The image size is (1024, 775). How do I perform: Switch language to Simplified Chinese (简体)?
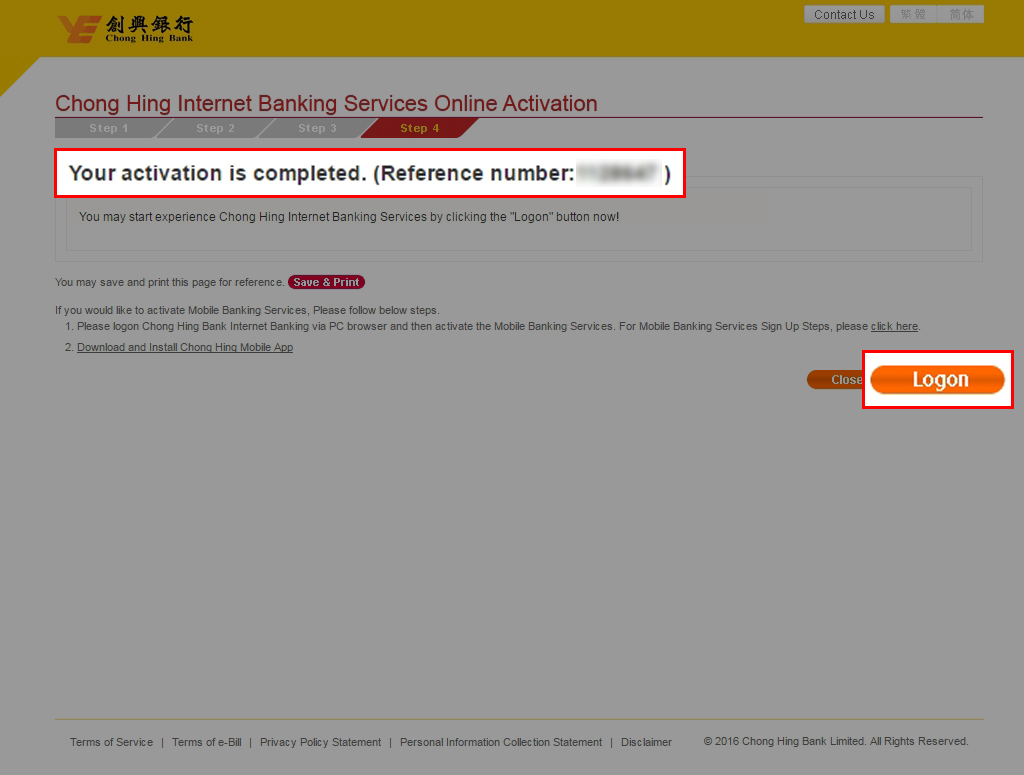[x=961, y=14]
